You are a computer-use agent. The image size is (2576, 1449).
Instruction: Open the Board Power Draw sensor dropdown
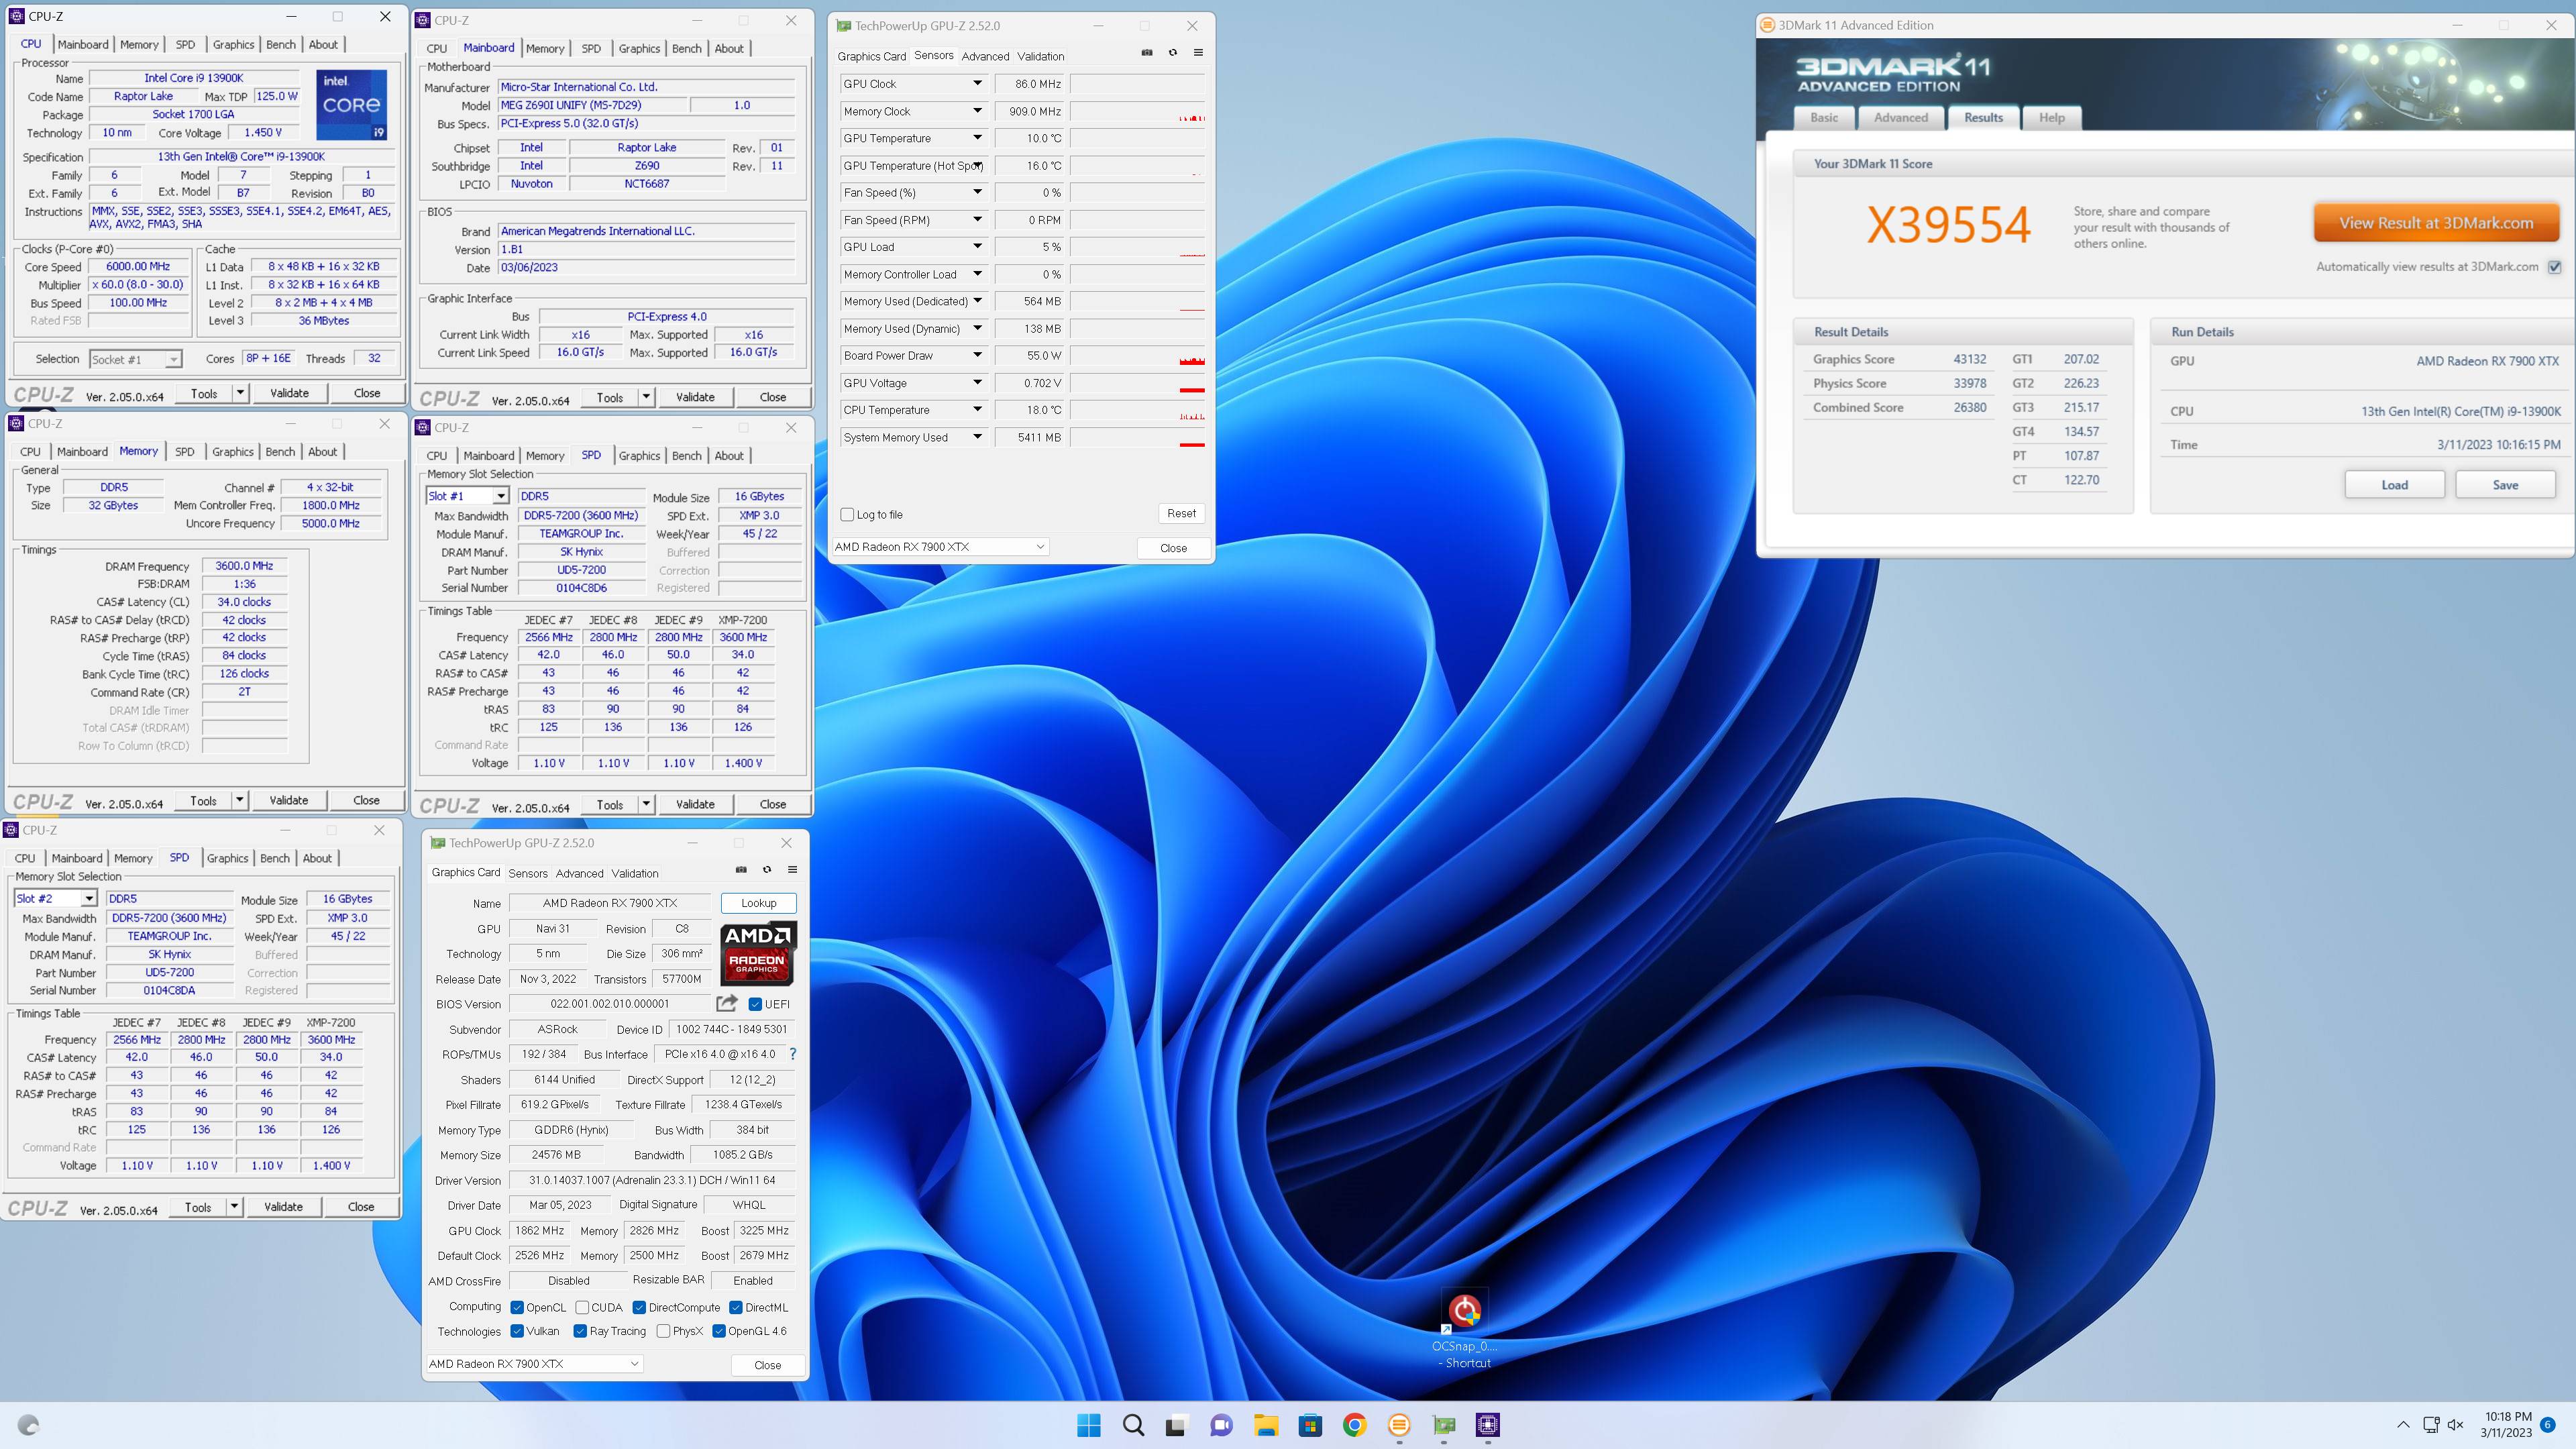(977, 355)
